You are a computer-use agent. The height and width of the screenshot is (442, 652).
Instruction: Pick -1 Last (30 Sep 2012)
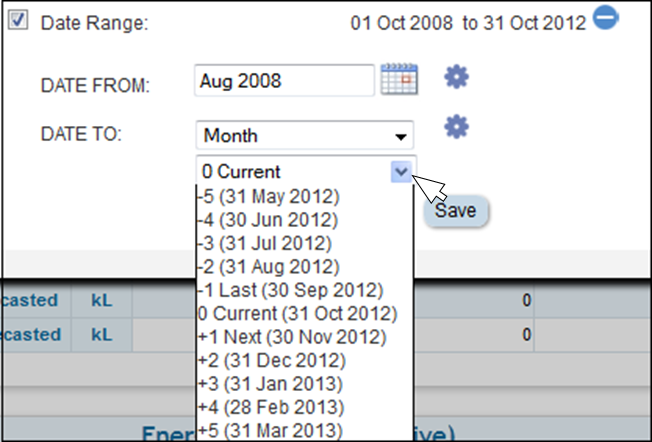pyautogui.click(x=290, y=290)
